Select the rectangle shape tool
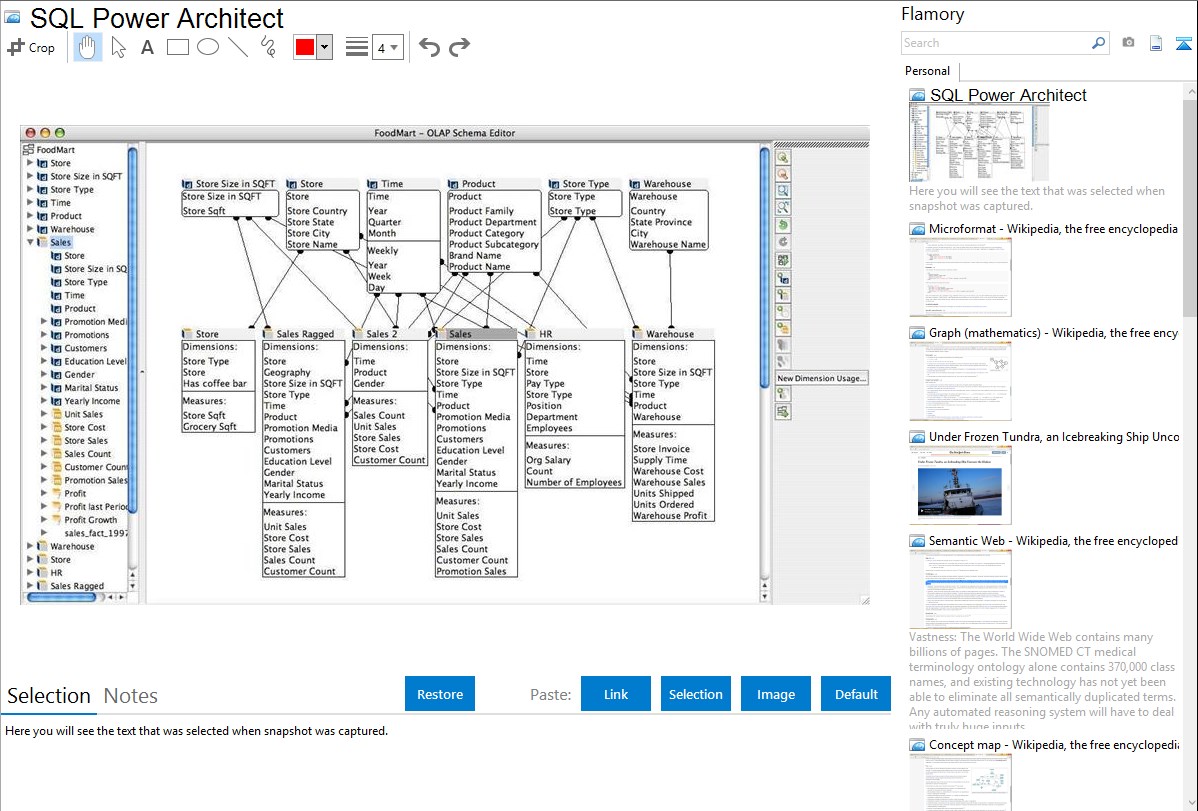Viewport: 1198px width, 811px height. [177, 47]
